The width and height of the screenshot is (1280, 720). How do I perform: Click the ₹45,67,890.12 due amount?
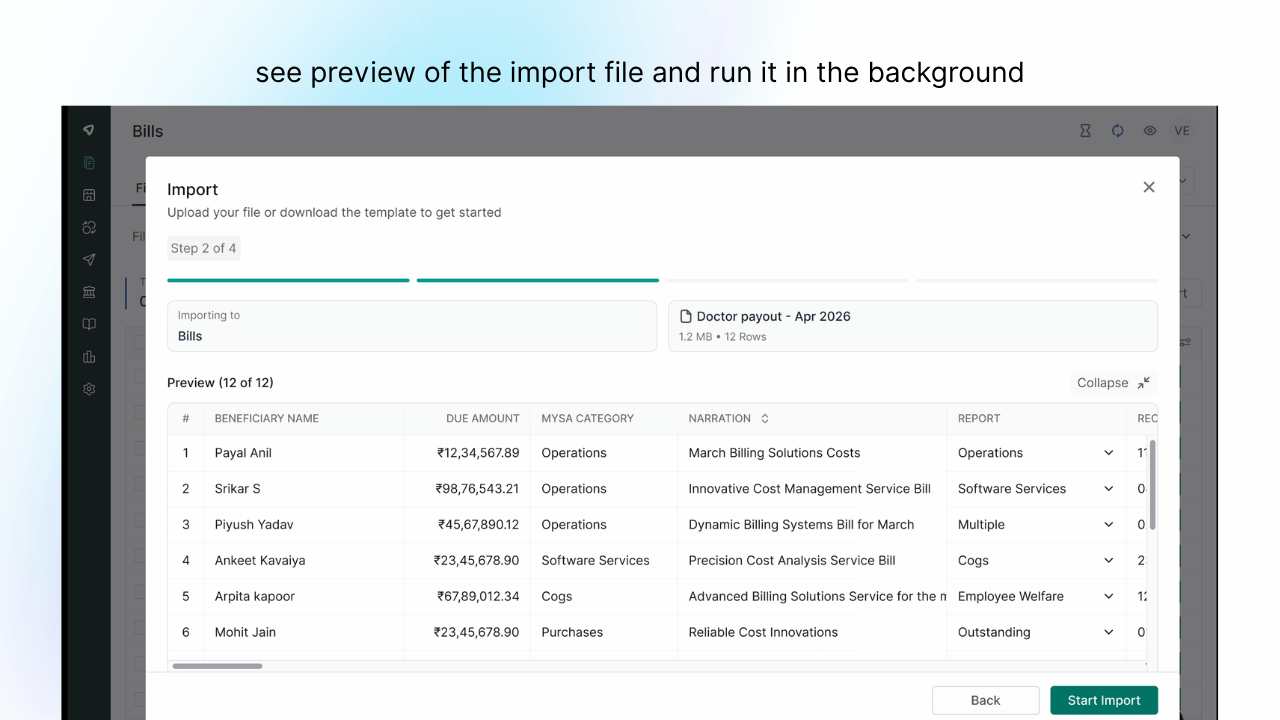pyautogui.click(x=478, y=525)
